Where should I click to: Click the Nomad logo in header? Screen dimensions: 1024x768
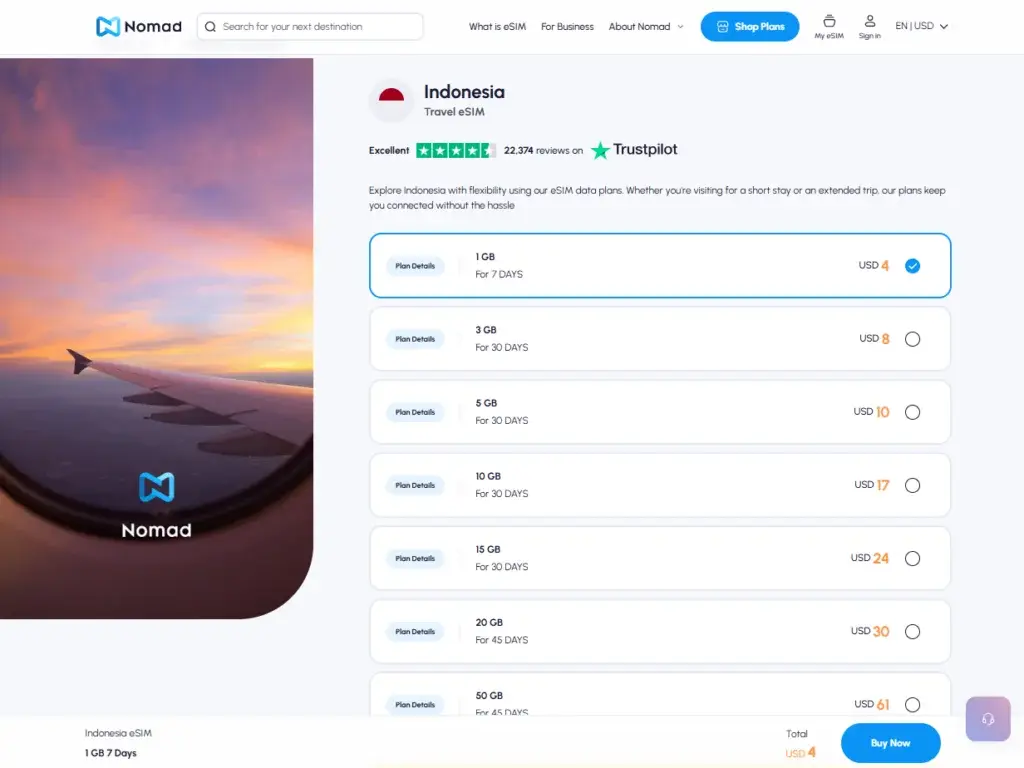coord(139,27)
